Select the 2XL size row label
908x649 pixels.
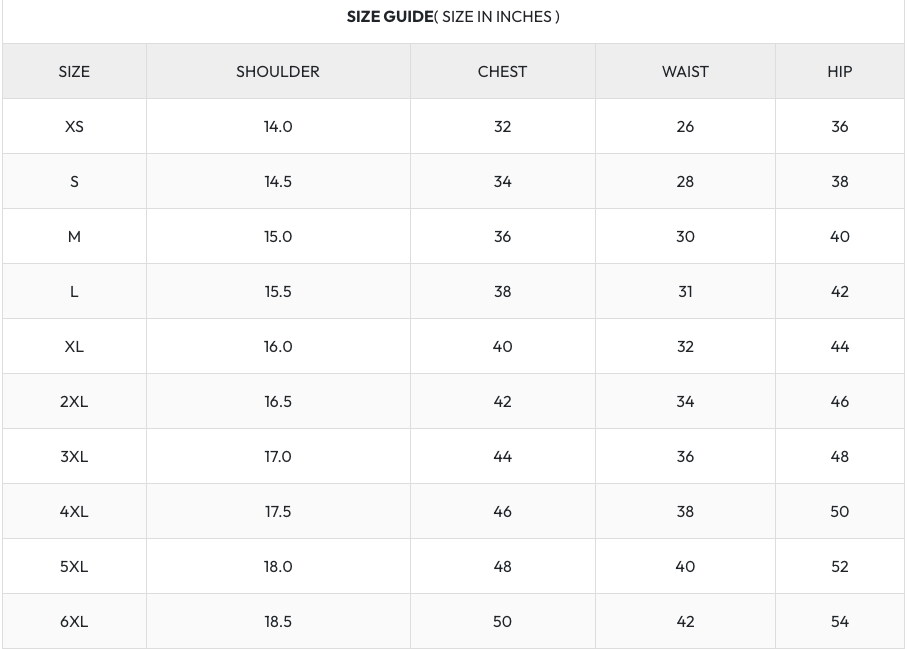(x=74, y=402)
